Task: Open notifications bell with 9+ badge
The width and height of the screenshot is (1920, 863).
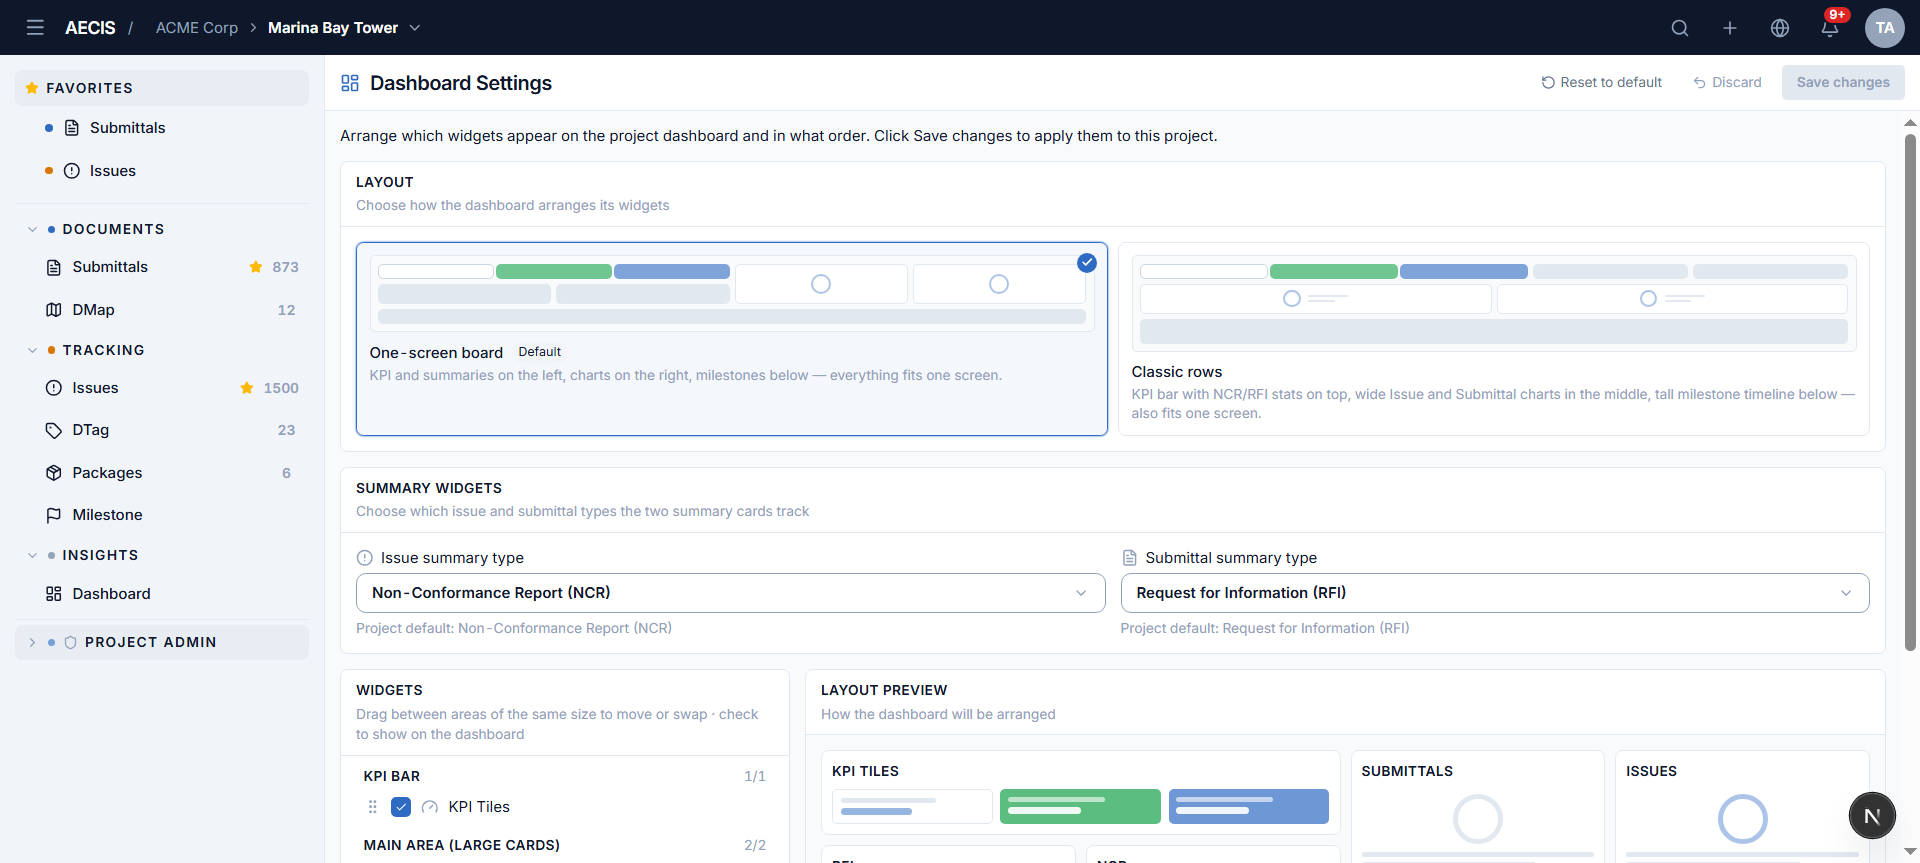Action: point(1830,27)
